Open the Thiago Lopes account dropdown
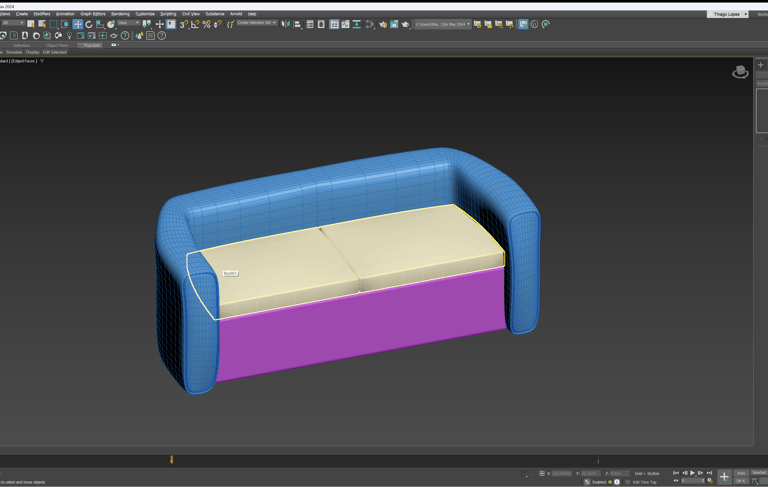 coord(728,14)
